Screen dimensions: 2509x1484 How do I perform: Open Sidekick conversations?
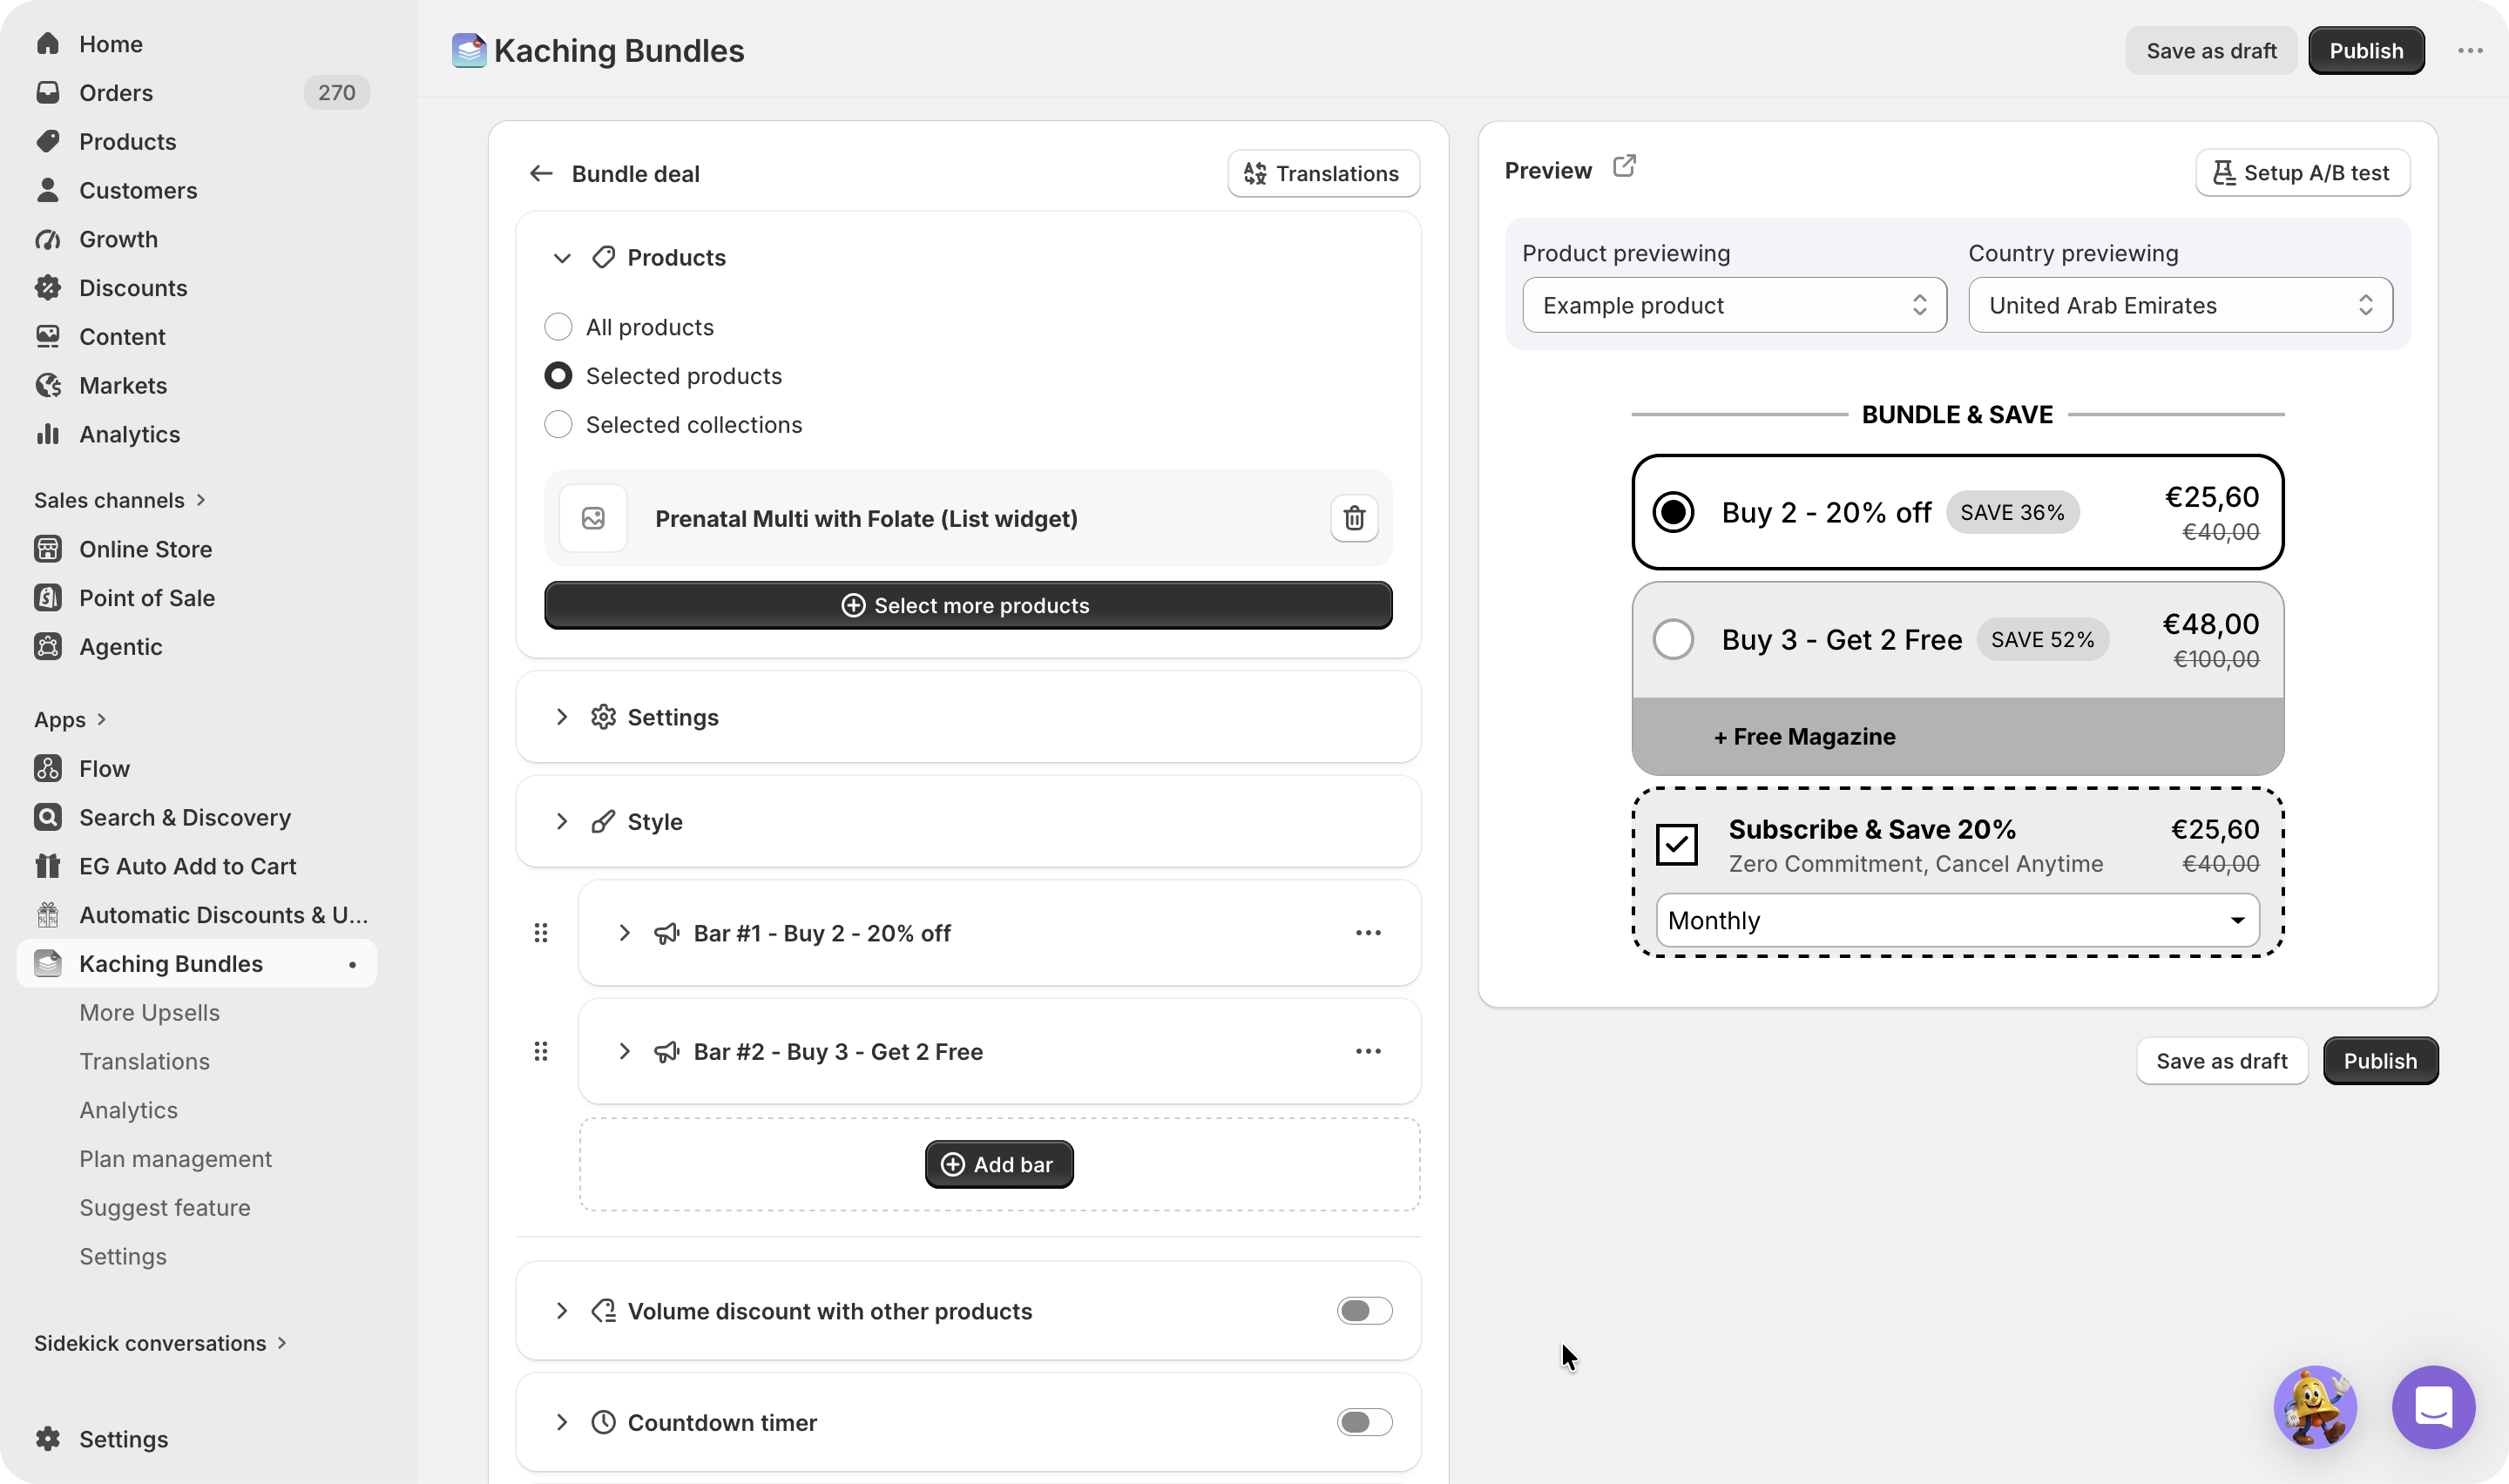[x=160, y=1343]
